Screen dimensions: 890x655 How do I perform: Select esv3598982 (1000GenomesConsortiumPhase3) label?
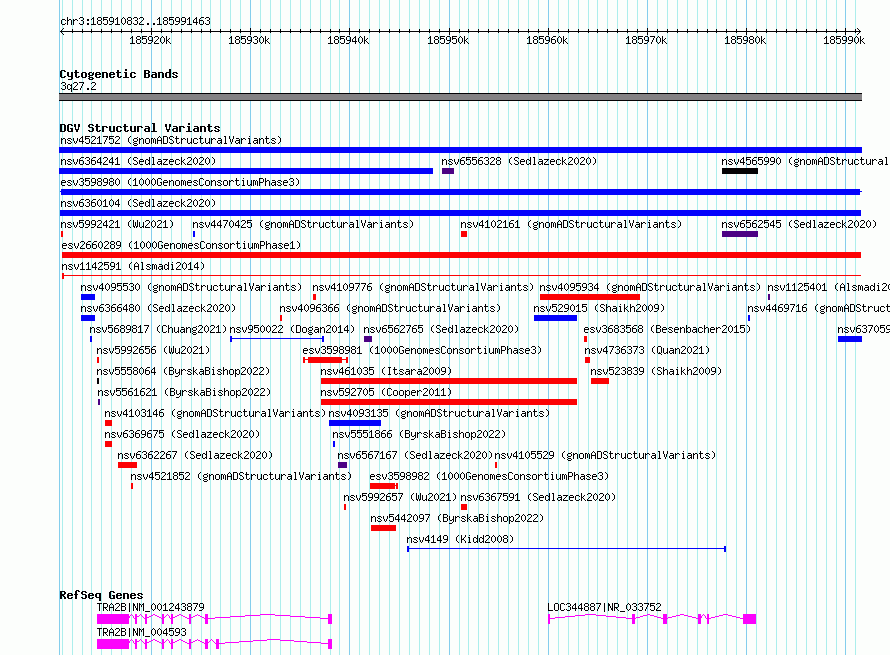[489, 476]
